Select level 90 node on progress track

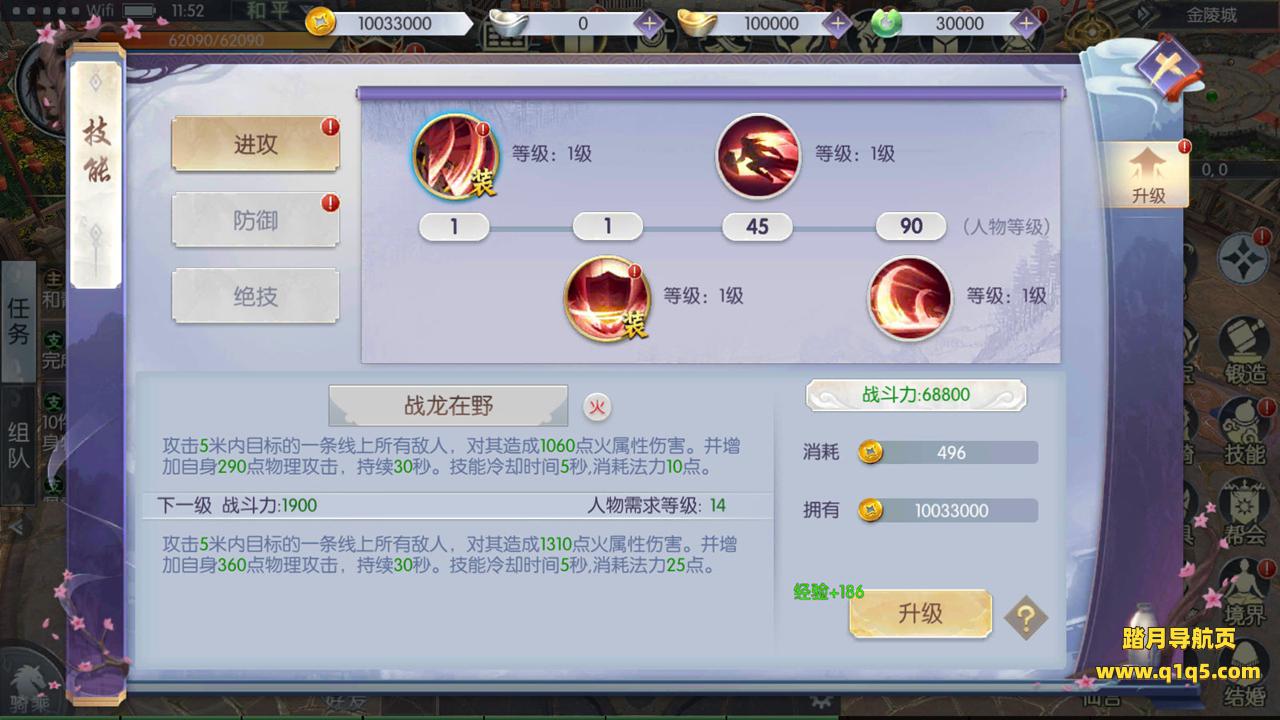(x=911, y=227)
